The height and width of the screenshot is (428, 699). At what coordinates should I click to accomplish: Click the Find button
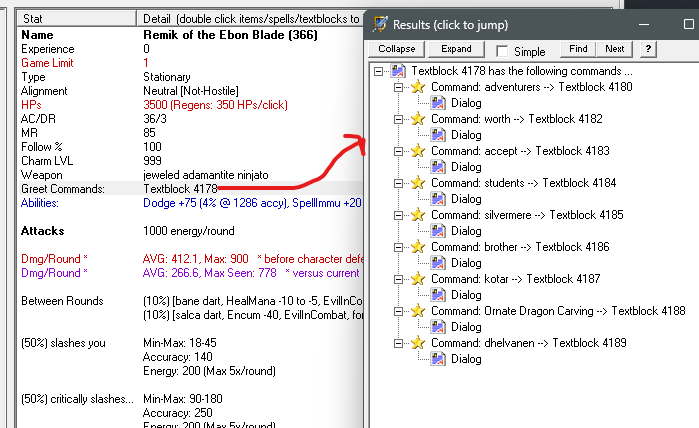pyautogui.click(x=578, y=49)
